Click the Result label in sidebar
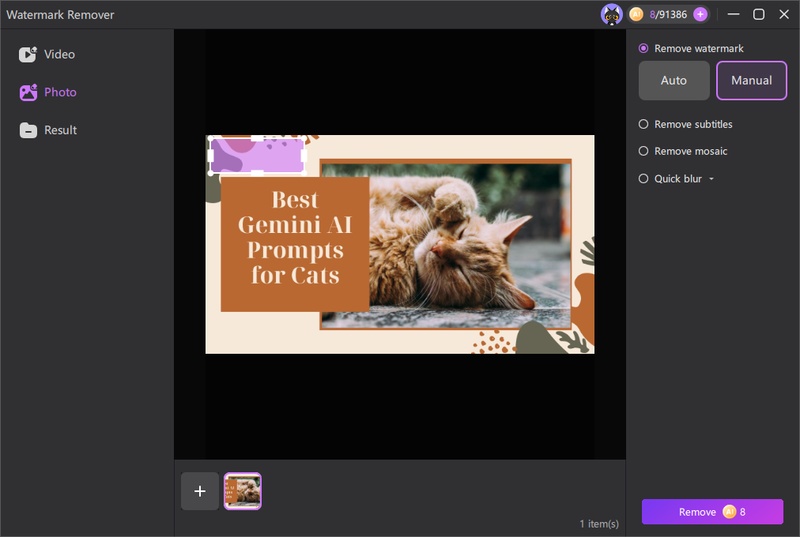Viewport: 800px width, 537px height. click(60, 130)
